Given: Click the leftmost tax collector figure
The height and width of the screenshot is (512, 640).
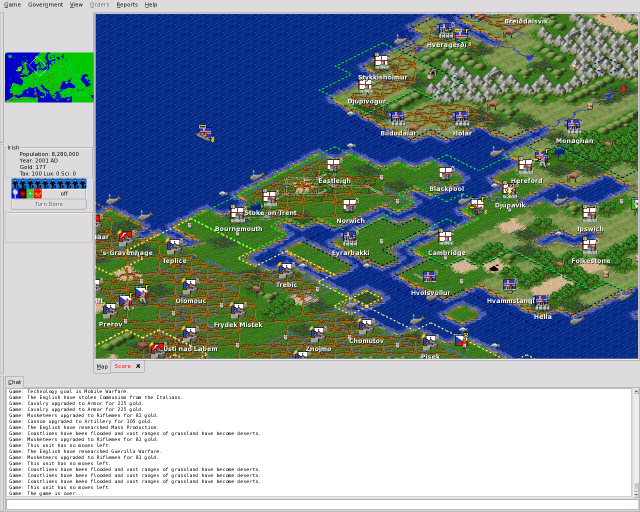Looking at the screenshot, I should tap(16, 183).
